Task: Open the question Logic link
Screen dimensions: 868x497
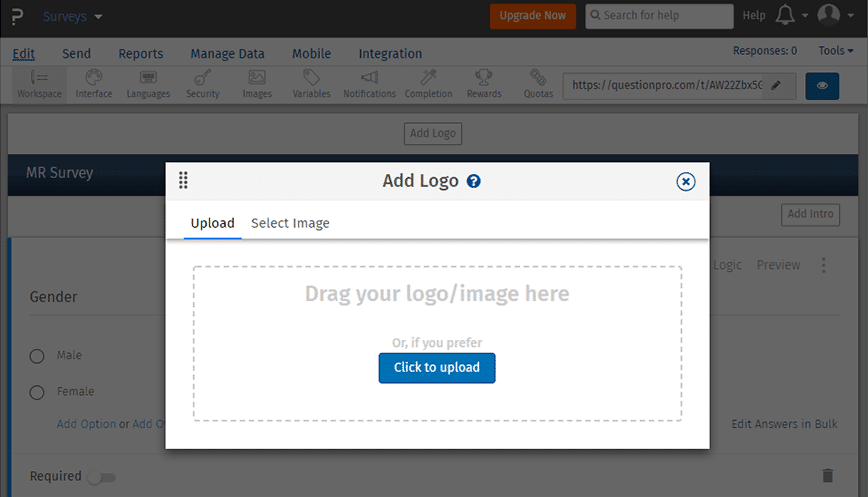Action: [x=727, y=265]
